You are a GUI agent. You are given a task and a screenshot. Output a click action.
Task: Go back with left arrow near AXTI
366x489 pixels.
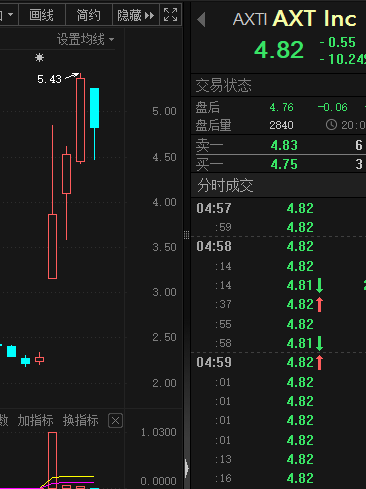(201, 19)
